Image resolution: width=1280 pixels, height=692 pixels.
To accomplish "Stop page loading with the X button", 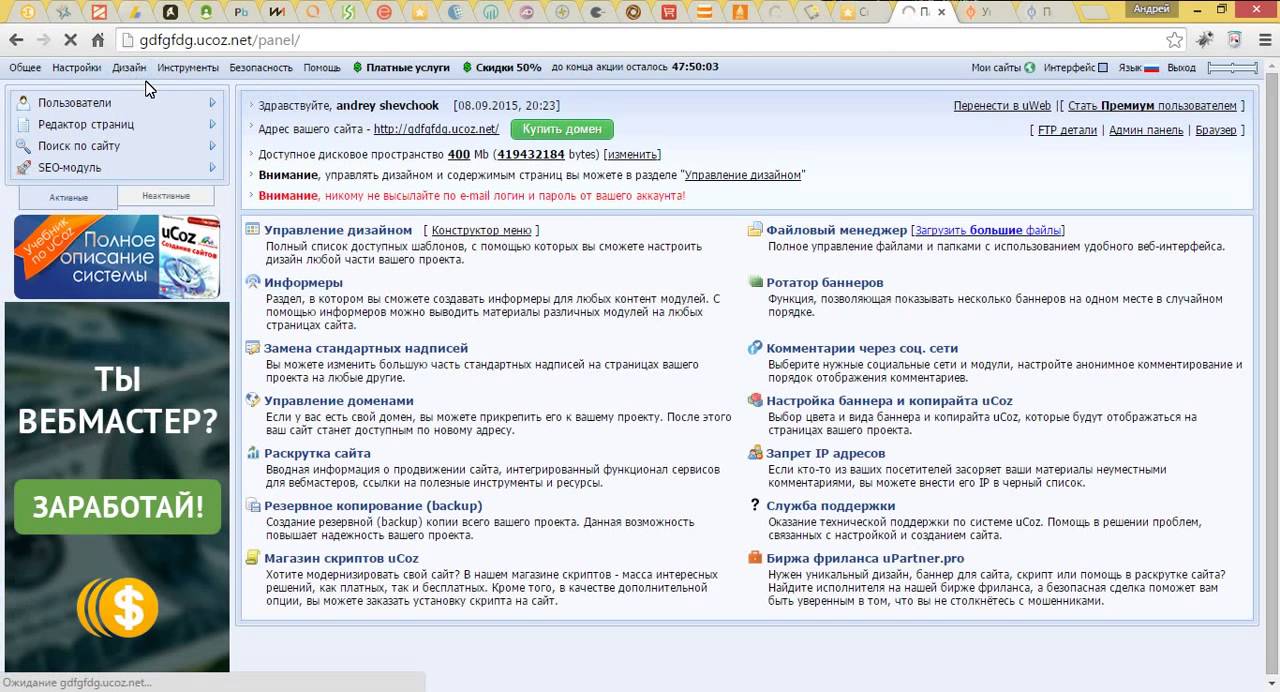I will 70,40.
